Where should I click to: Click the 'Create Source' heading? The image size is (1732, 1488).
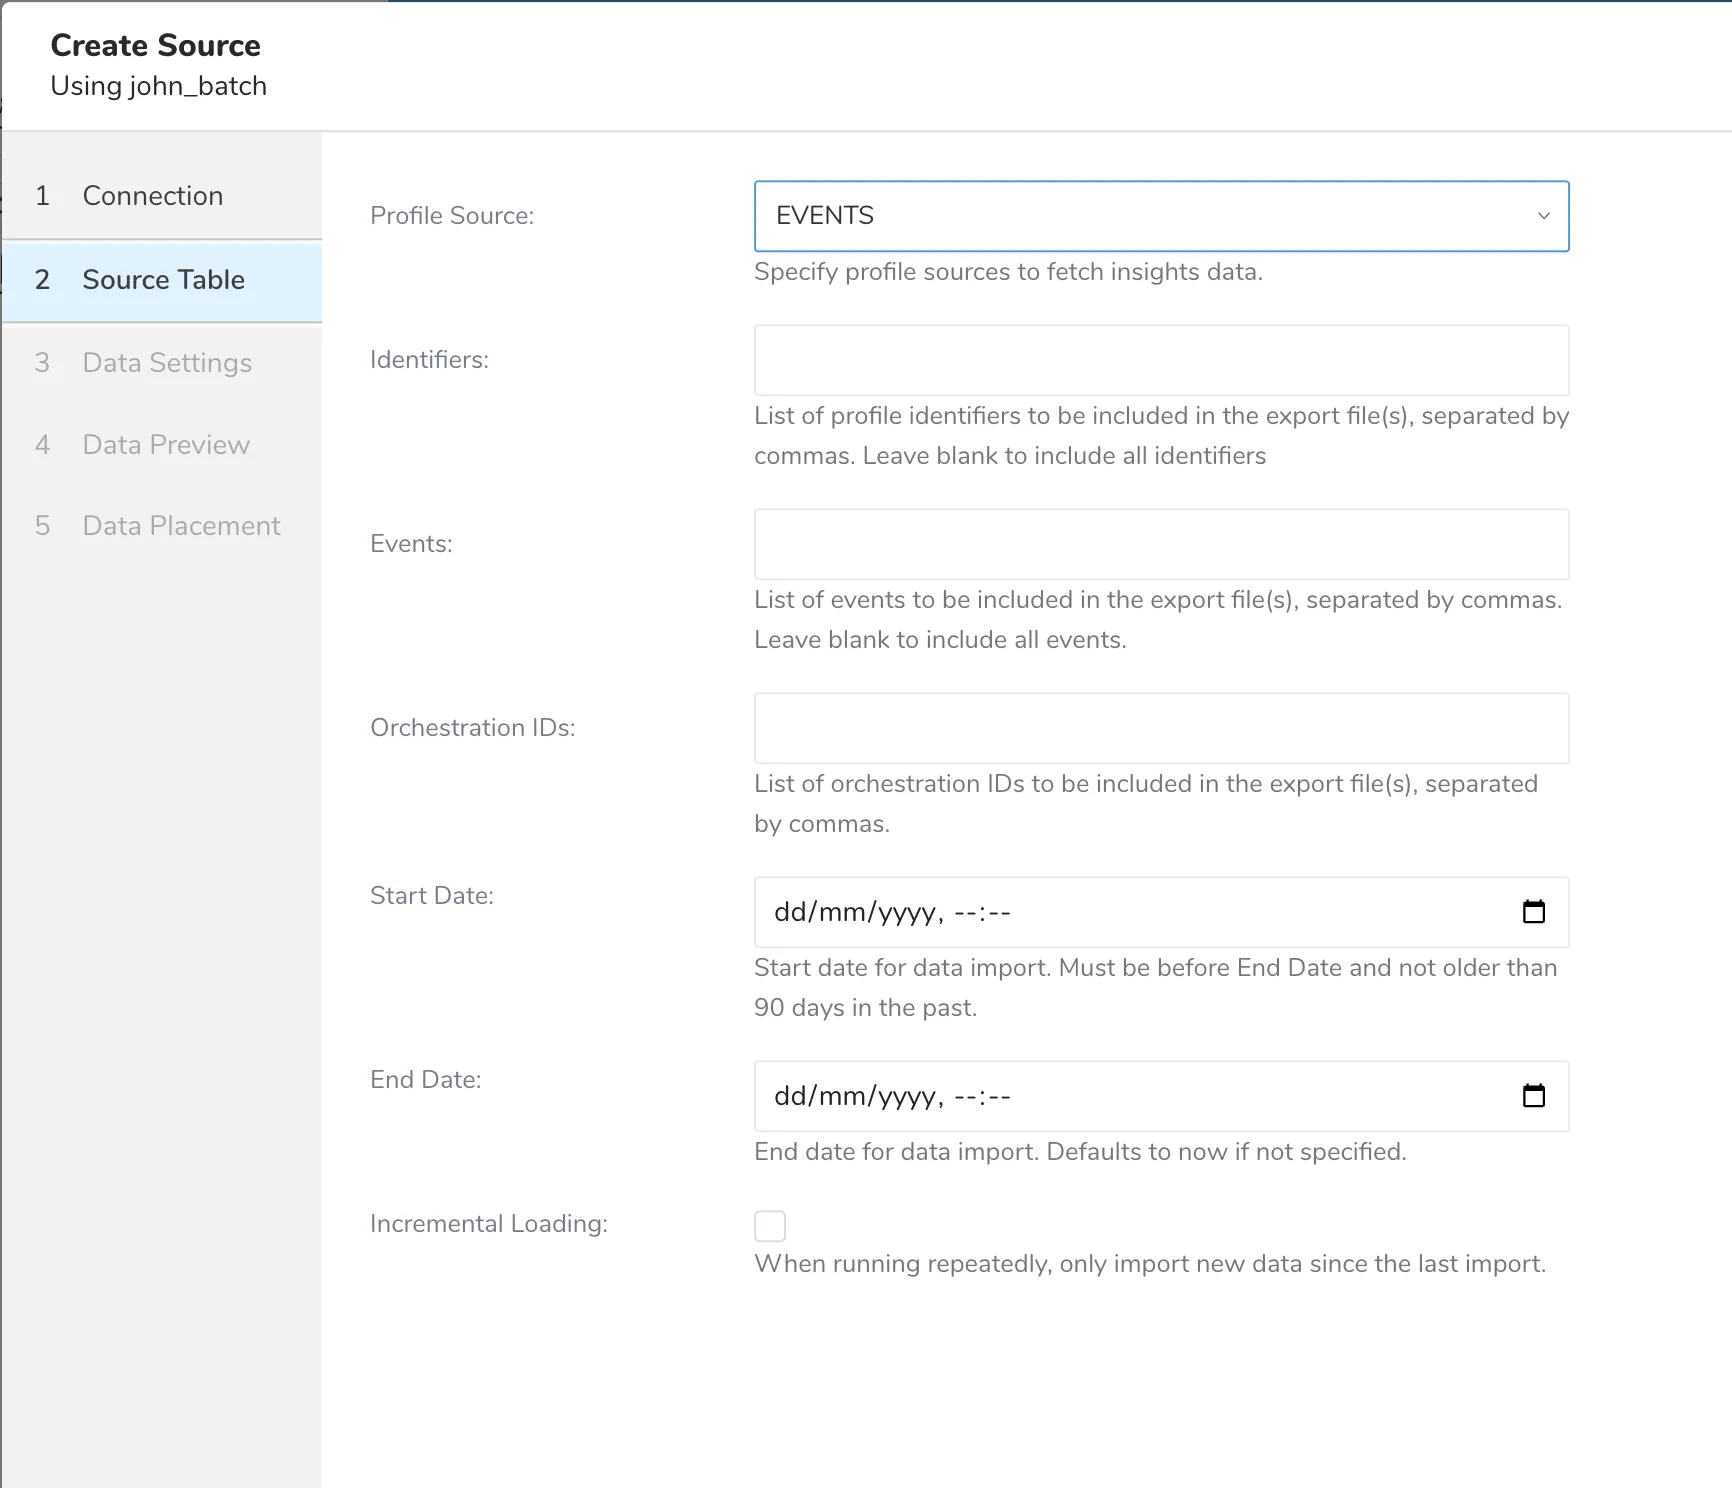155,45
